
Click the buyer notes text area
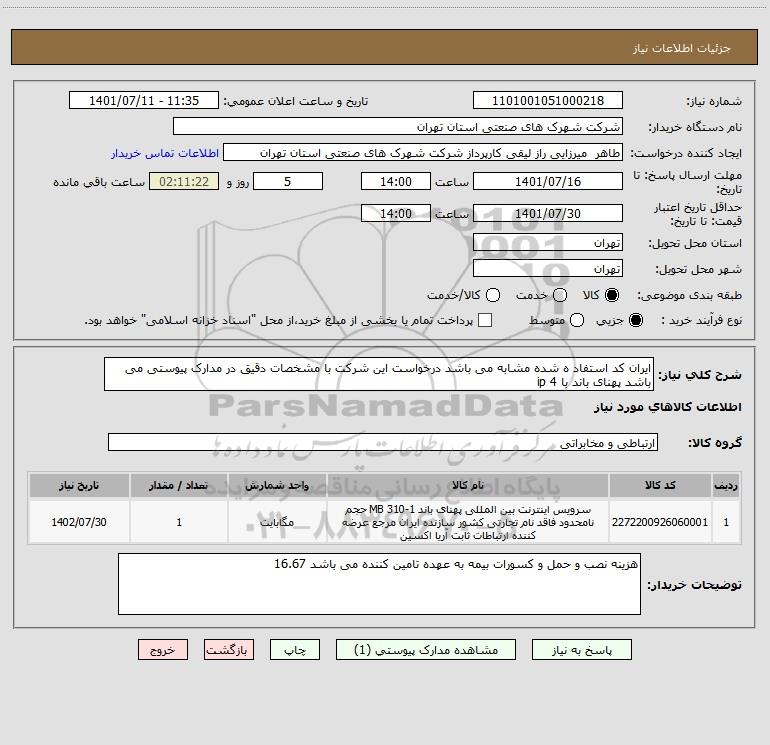379,584
